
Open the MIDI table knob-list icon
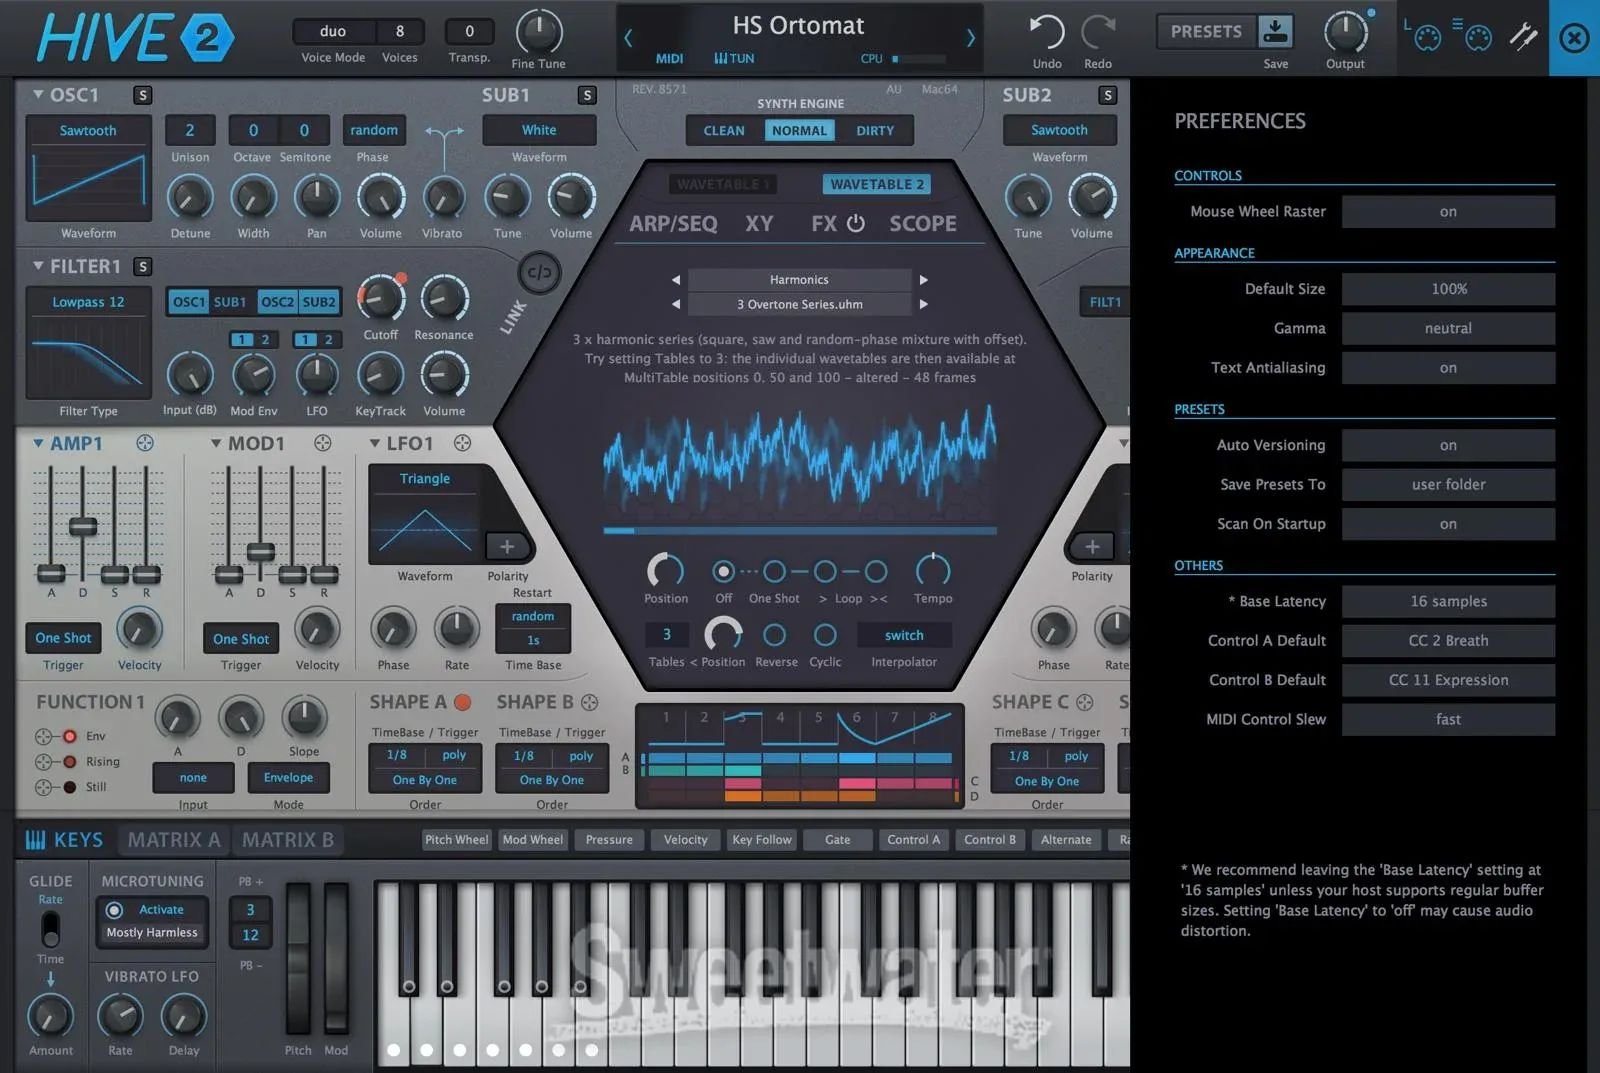tap(1473, 35)
